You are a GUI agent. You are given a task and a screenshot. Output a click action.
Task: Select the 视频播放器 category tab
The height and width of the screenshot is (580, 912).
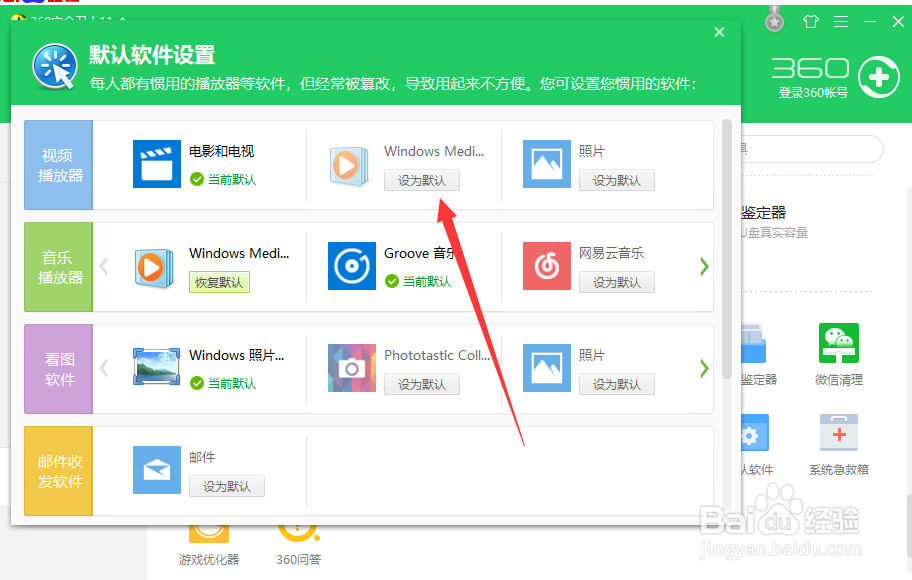[58, 165]
